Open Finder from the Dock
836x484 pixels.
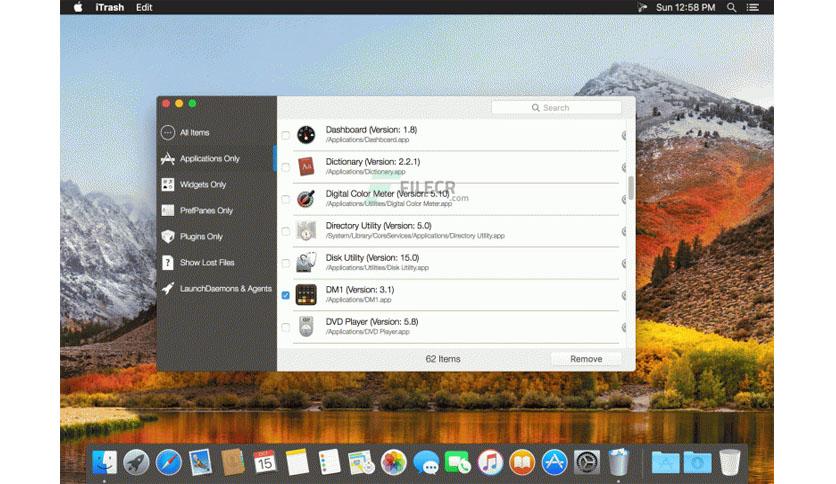pos(104,462)
